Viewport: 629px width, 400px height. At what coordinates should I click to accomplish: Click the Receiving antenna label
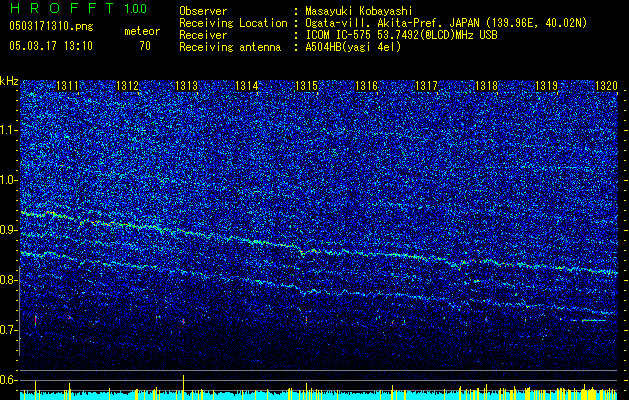point(230,47)
